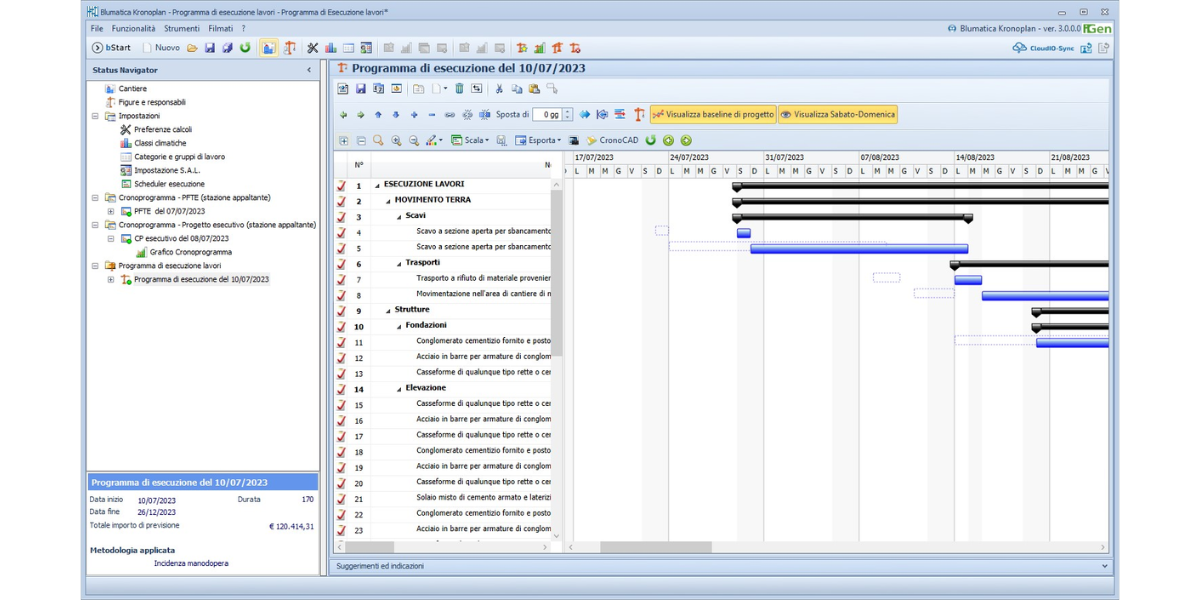Open CronoCAD from the Gantt toolbar
The width and height of the screenshot is (1200, 600).
(612, 141)
